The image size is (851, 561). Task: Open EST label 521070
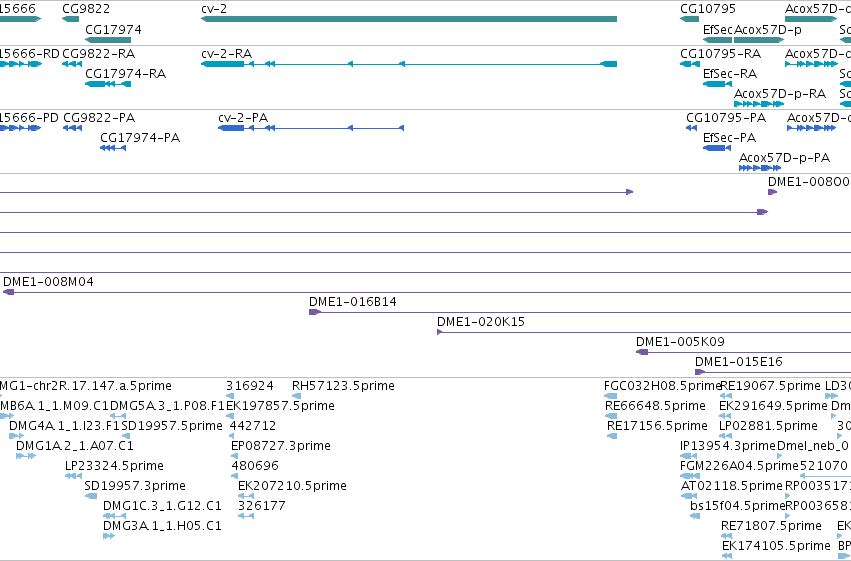pos(823,466)
